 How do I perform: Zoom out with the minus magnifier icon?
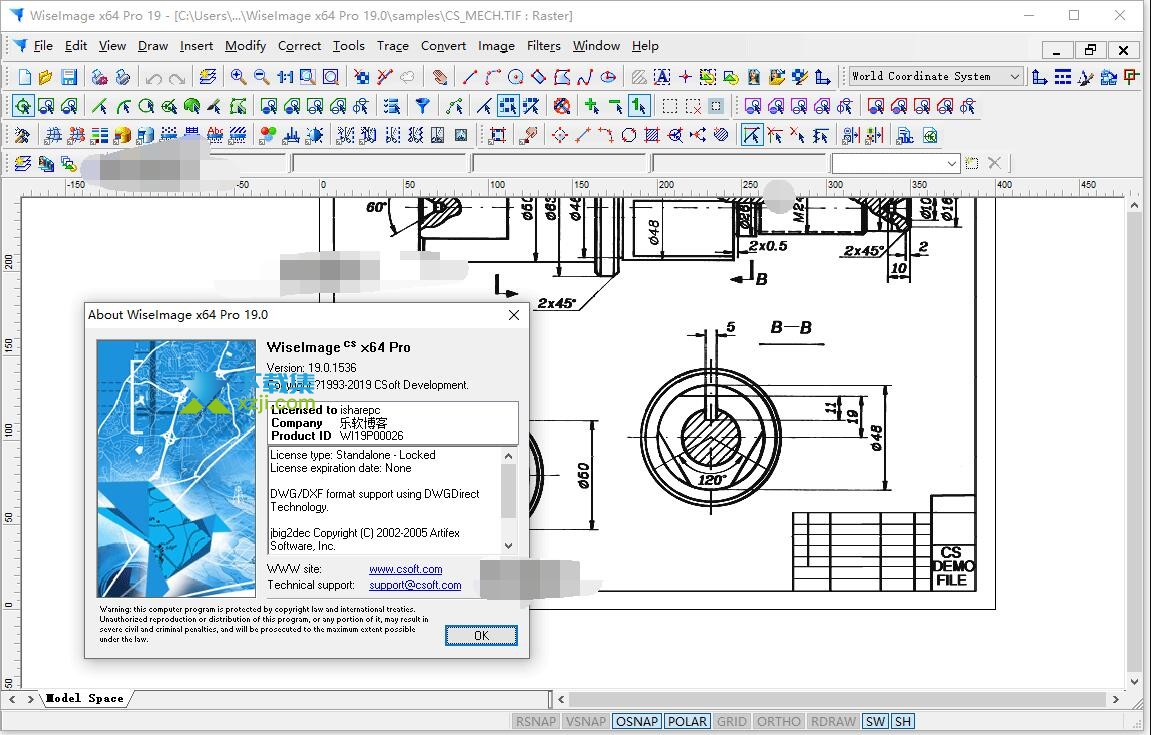261,77
